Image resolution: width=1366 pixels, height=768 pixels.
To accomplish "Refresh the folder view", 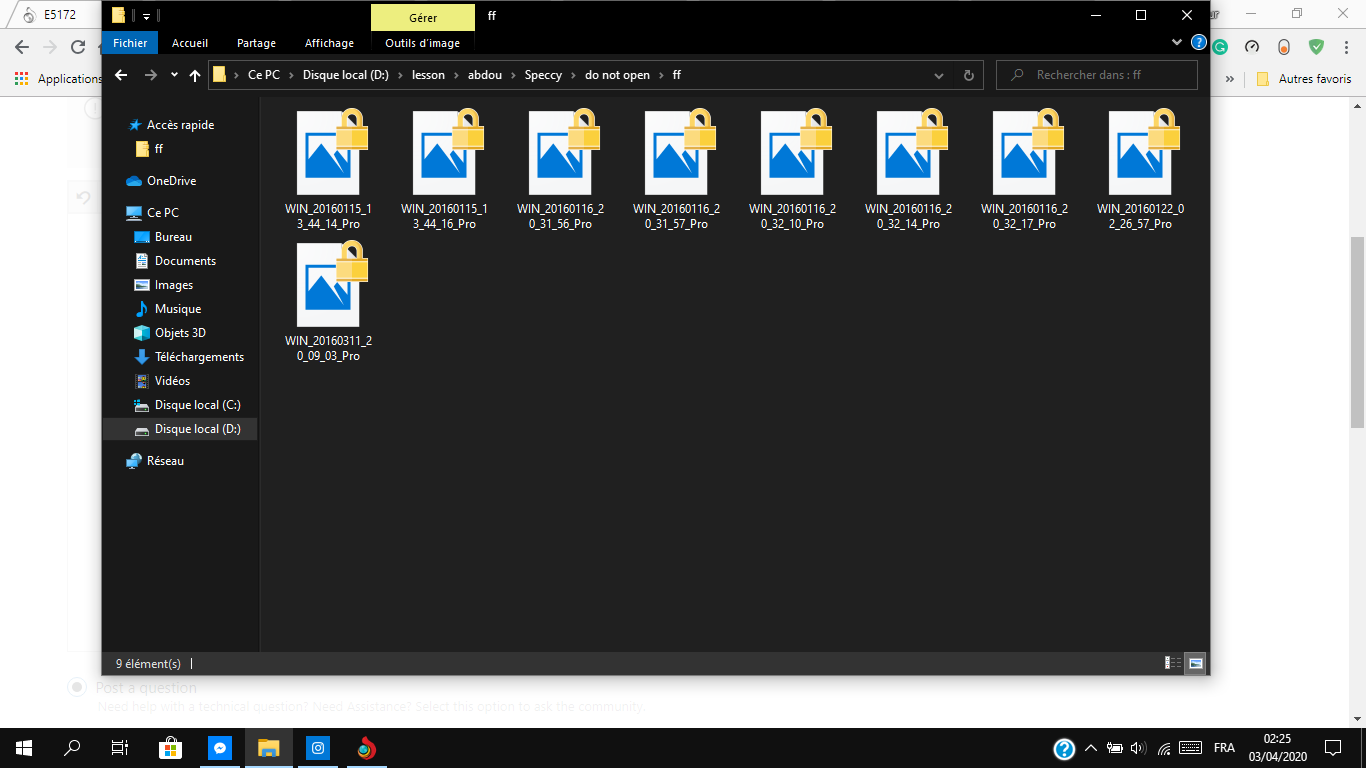I will click(x=968, y=75).
